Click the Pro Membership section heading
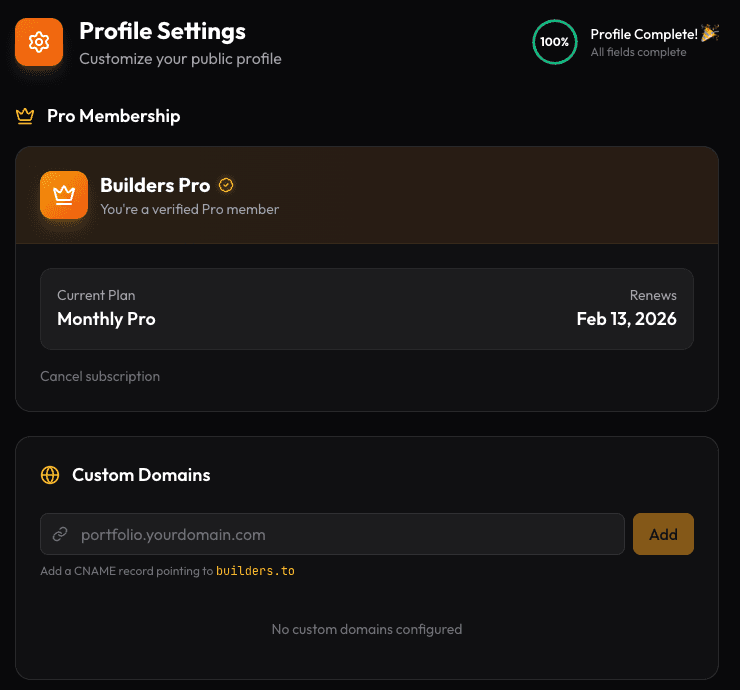The height and width of the screenshot is (690, 740). point(113,116)
